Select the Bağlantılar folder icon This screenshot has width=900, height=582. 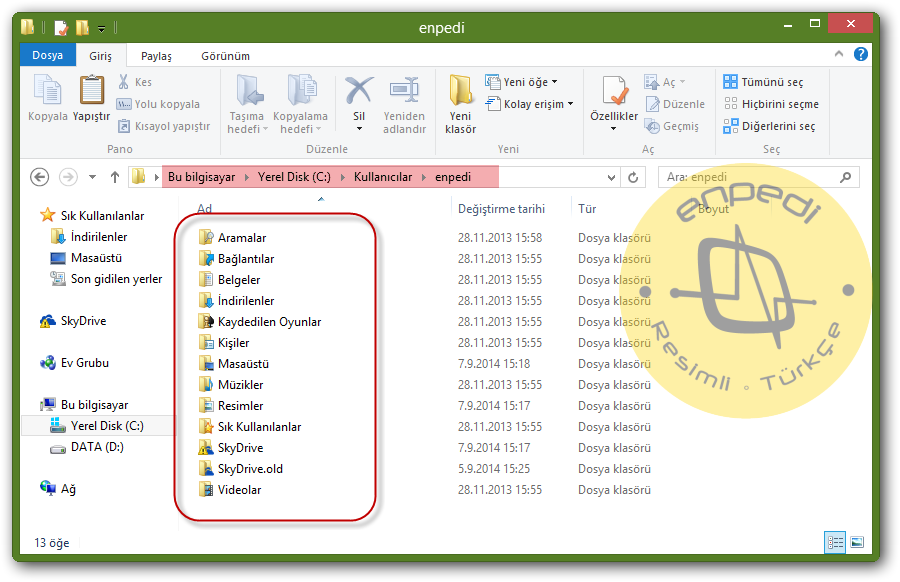tap(205, 258)
